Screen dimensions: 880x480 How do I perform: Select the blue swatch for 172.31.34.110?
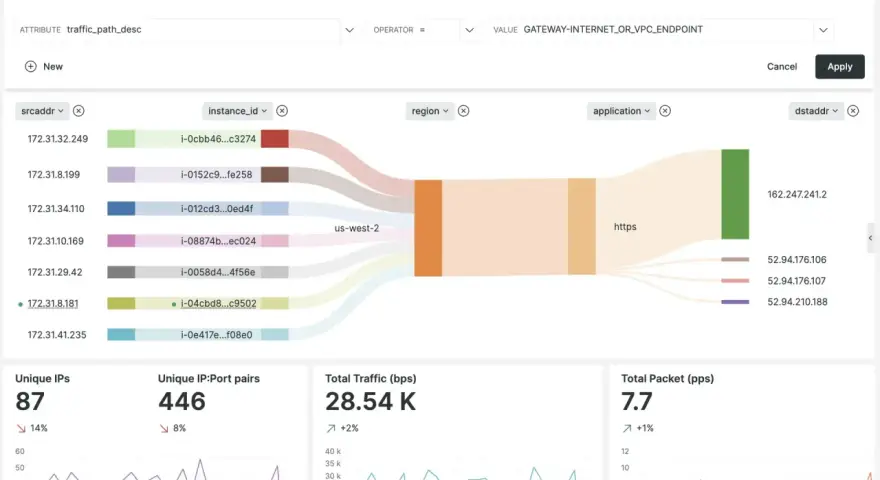[121, 209]
